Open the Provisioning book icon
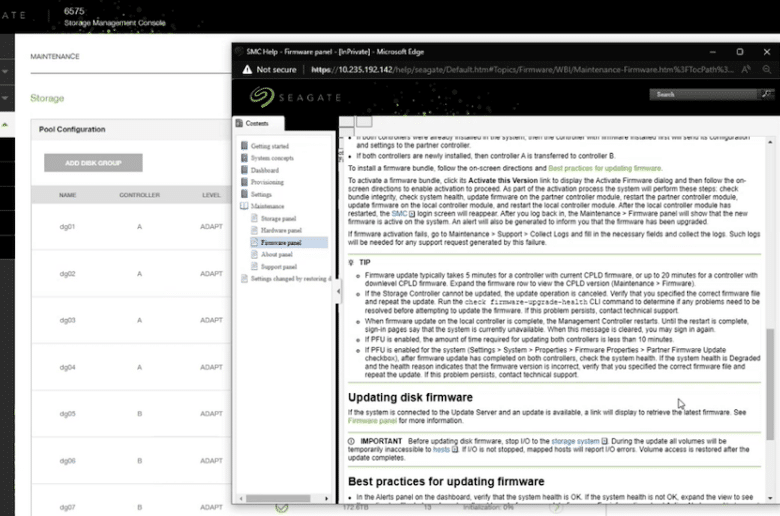780x516 pixels. tap(244, 182)
